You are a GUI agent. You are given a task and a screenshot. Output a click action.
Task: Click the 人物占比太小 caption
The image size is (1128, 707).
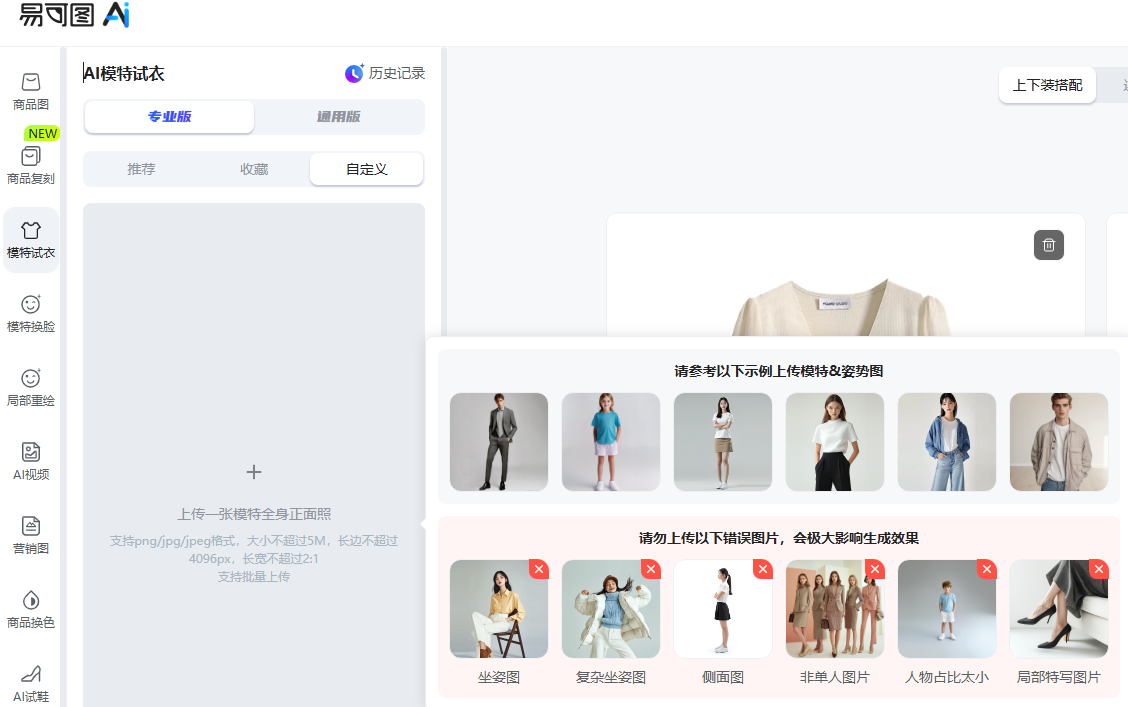click(947, 678)
